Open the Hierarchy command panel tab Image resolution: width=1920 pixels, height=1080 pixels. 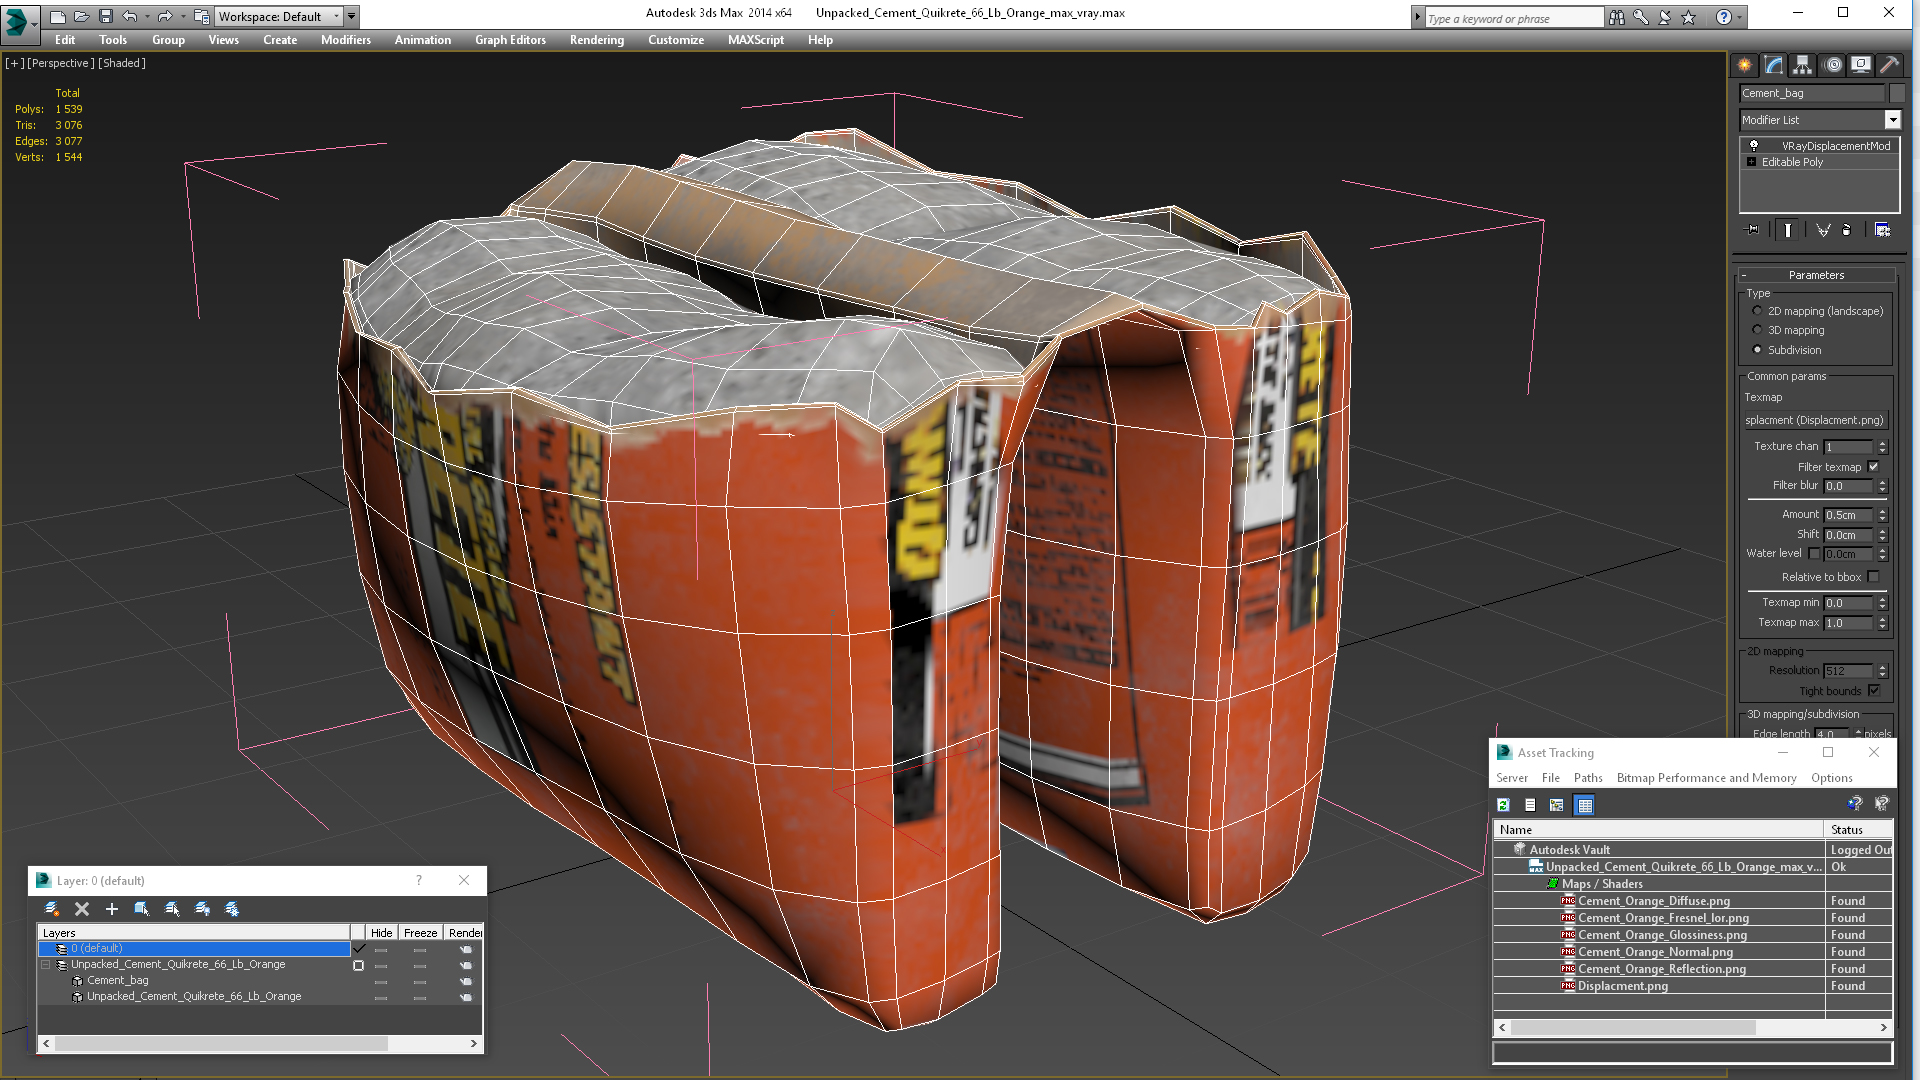[x=1802, y=65]
